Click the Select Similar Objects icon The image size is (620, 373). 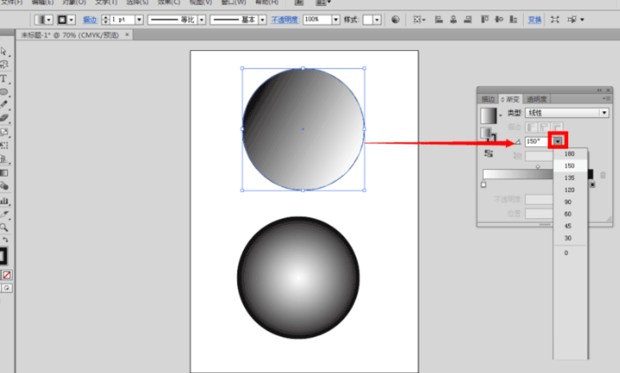coord(572,19)
